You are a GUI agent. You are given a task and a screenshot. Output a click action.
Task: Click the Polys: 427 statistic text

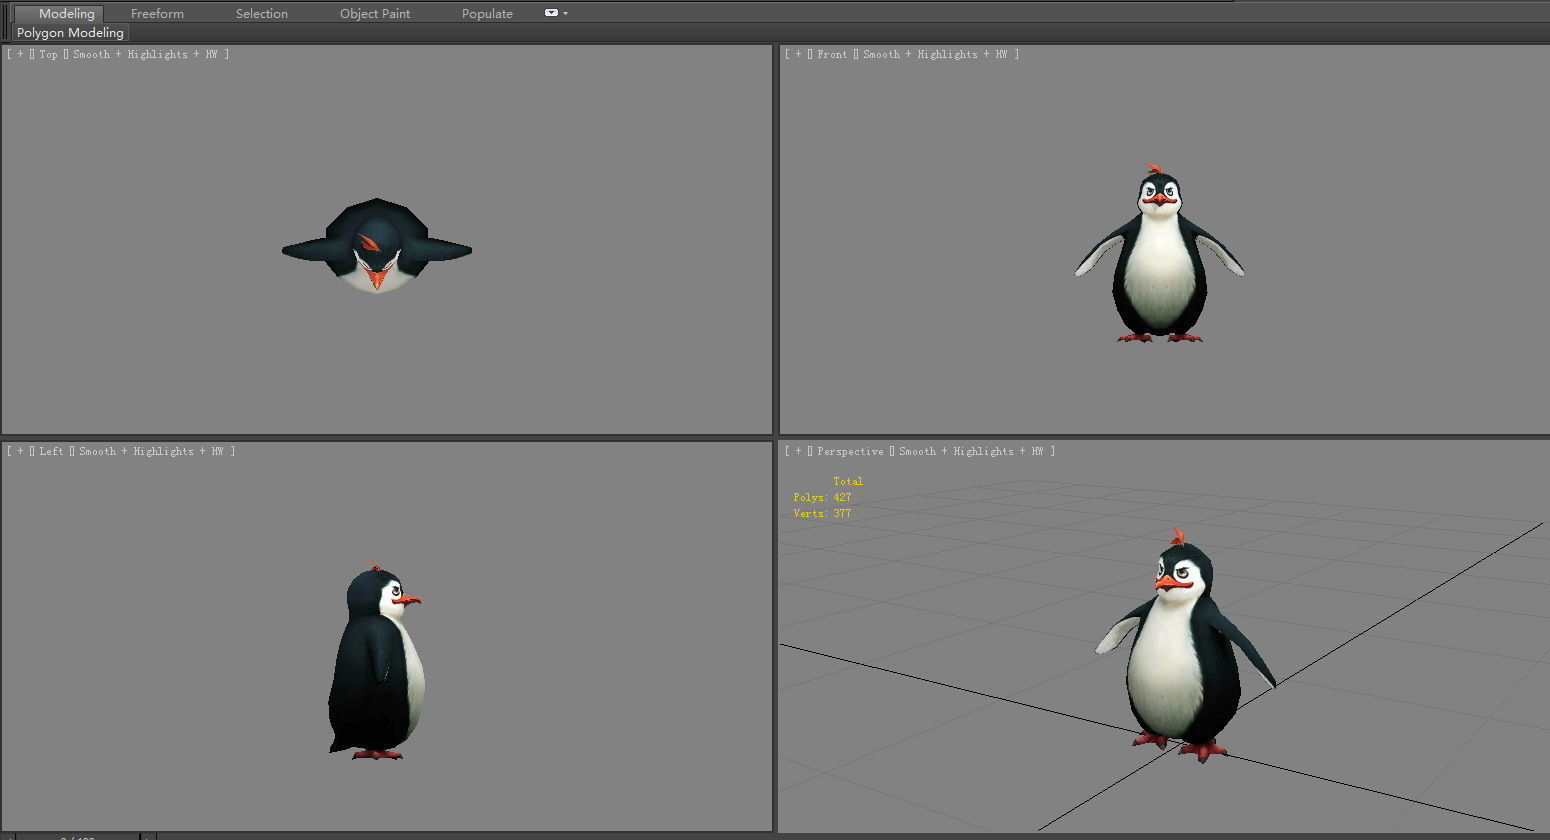click(x=822, y=498)
